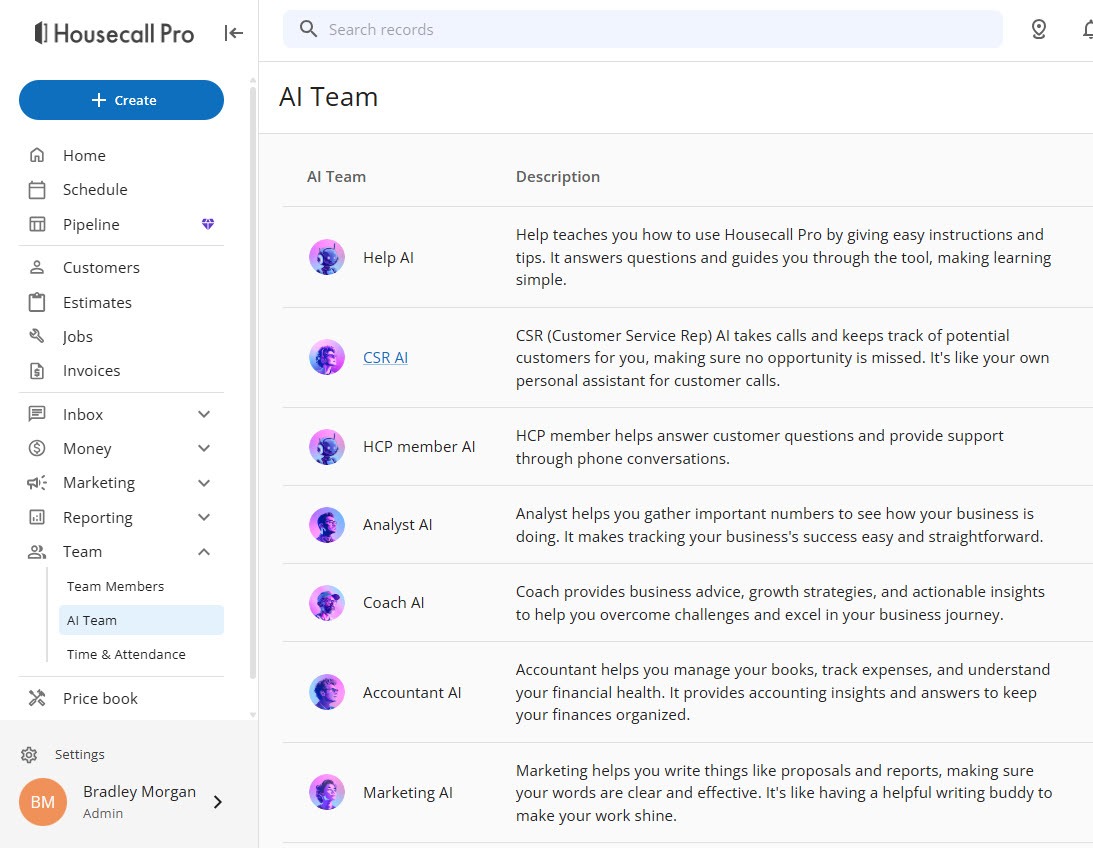Click the Customers person icon
1093x848 pixels.
37,268
